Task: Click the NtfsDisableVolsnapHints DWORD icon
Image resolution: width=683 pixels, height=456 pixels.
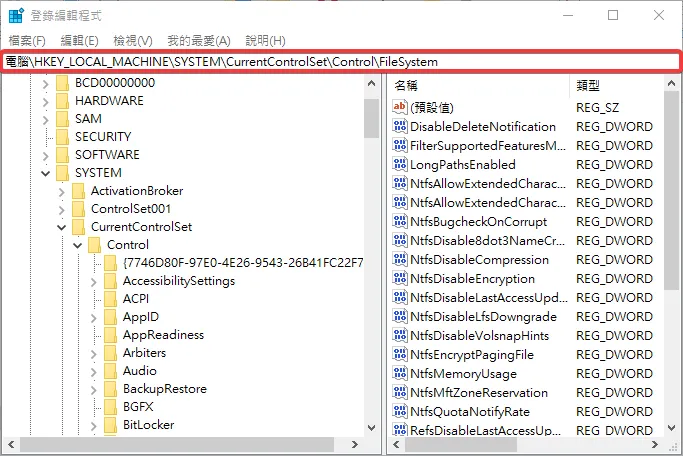Action: point(399,335)
